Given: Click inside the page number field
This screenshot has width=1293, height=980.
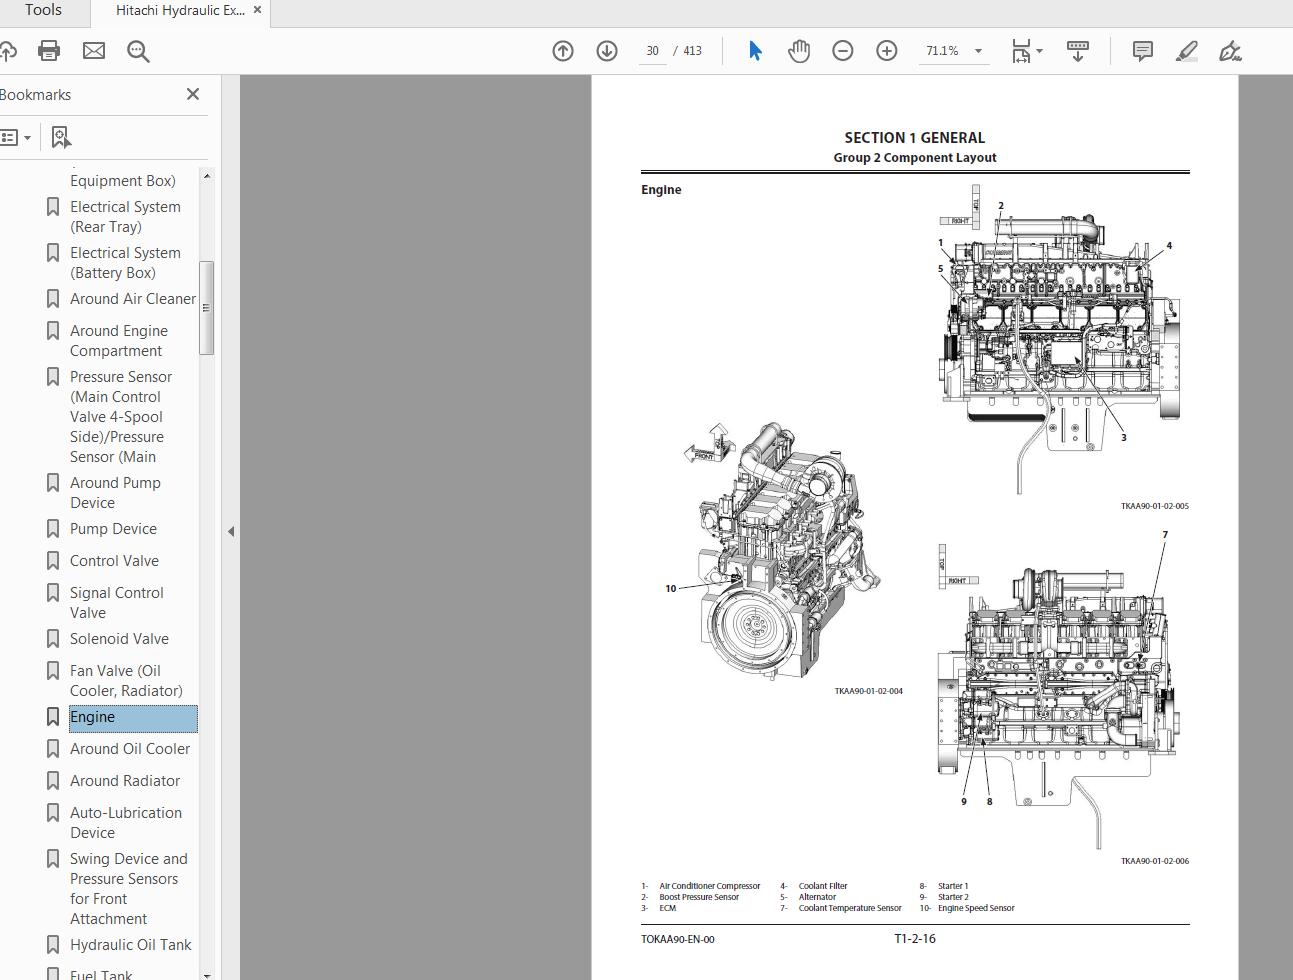Looking at the screenshot, I should coord(652,50).
